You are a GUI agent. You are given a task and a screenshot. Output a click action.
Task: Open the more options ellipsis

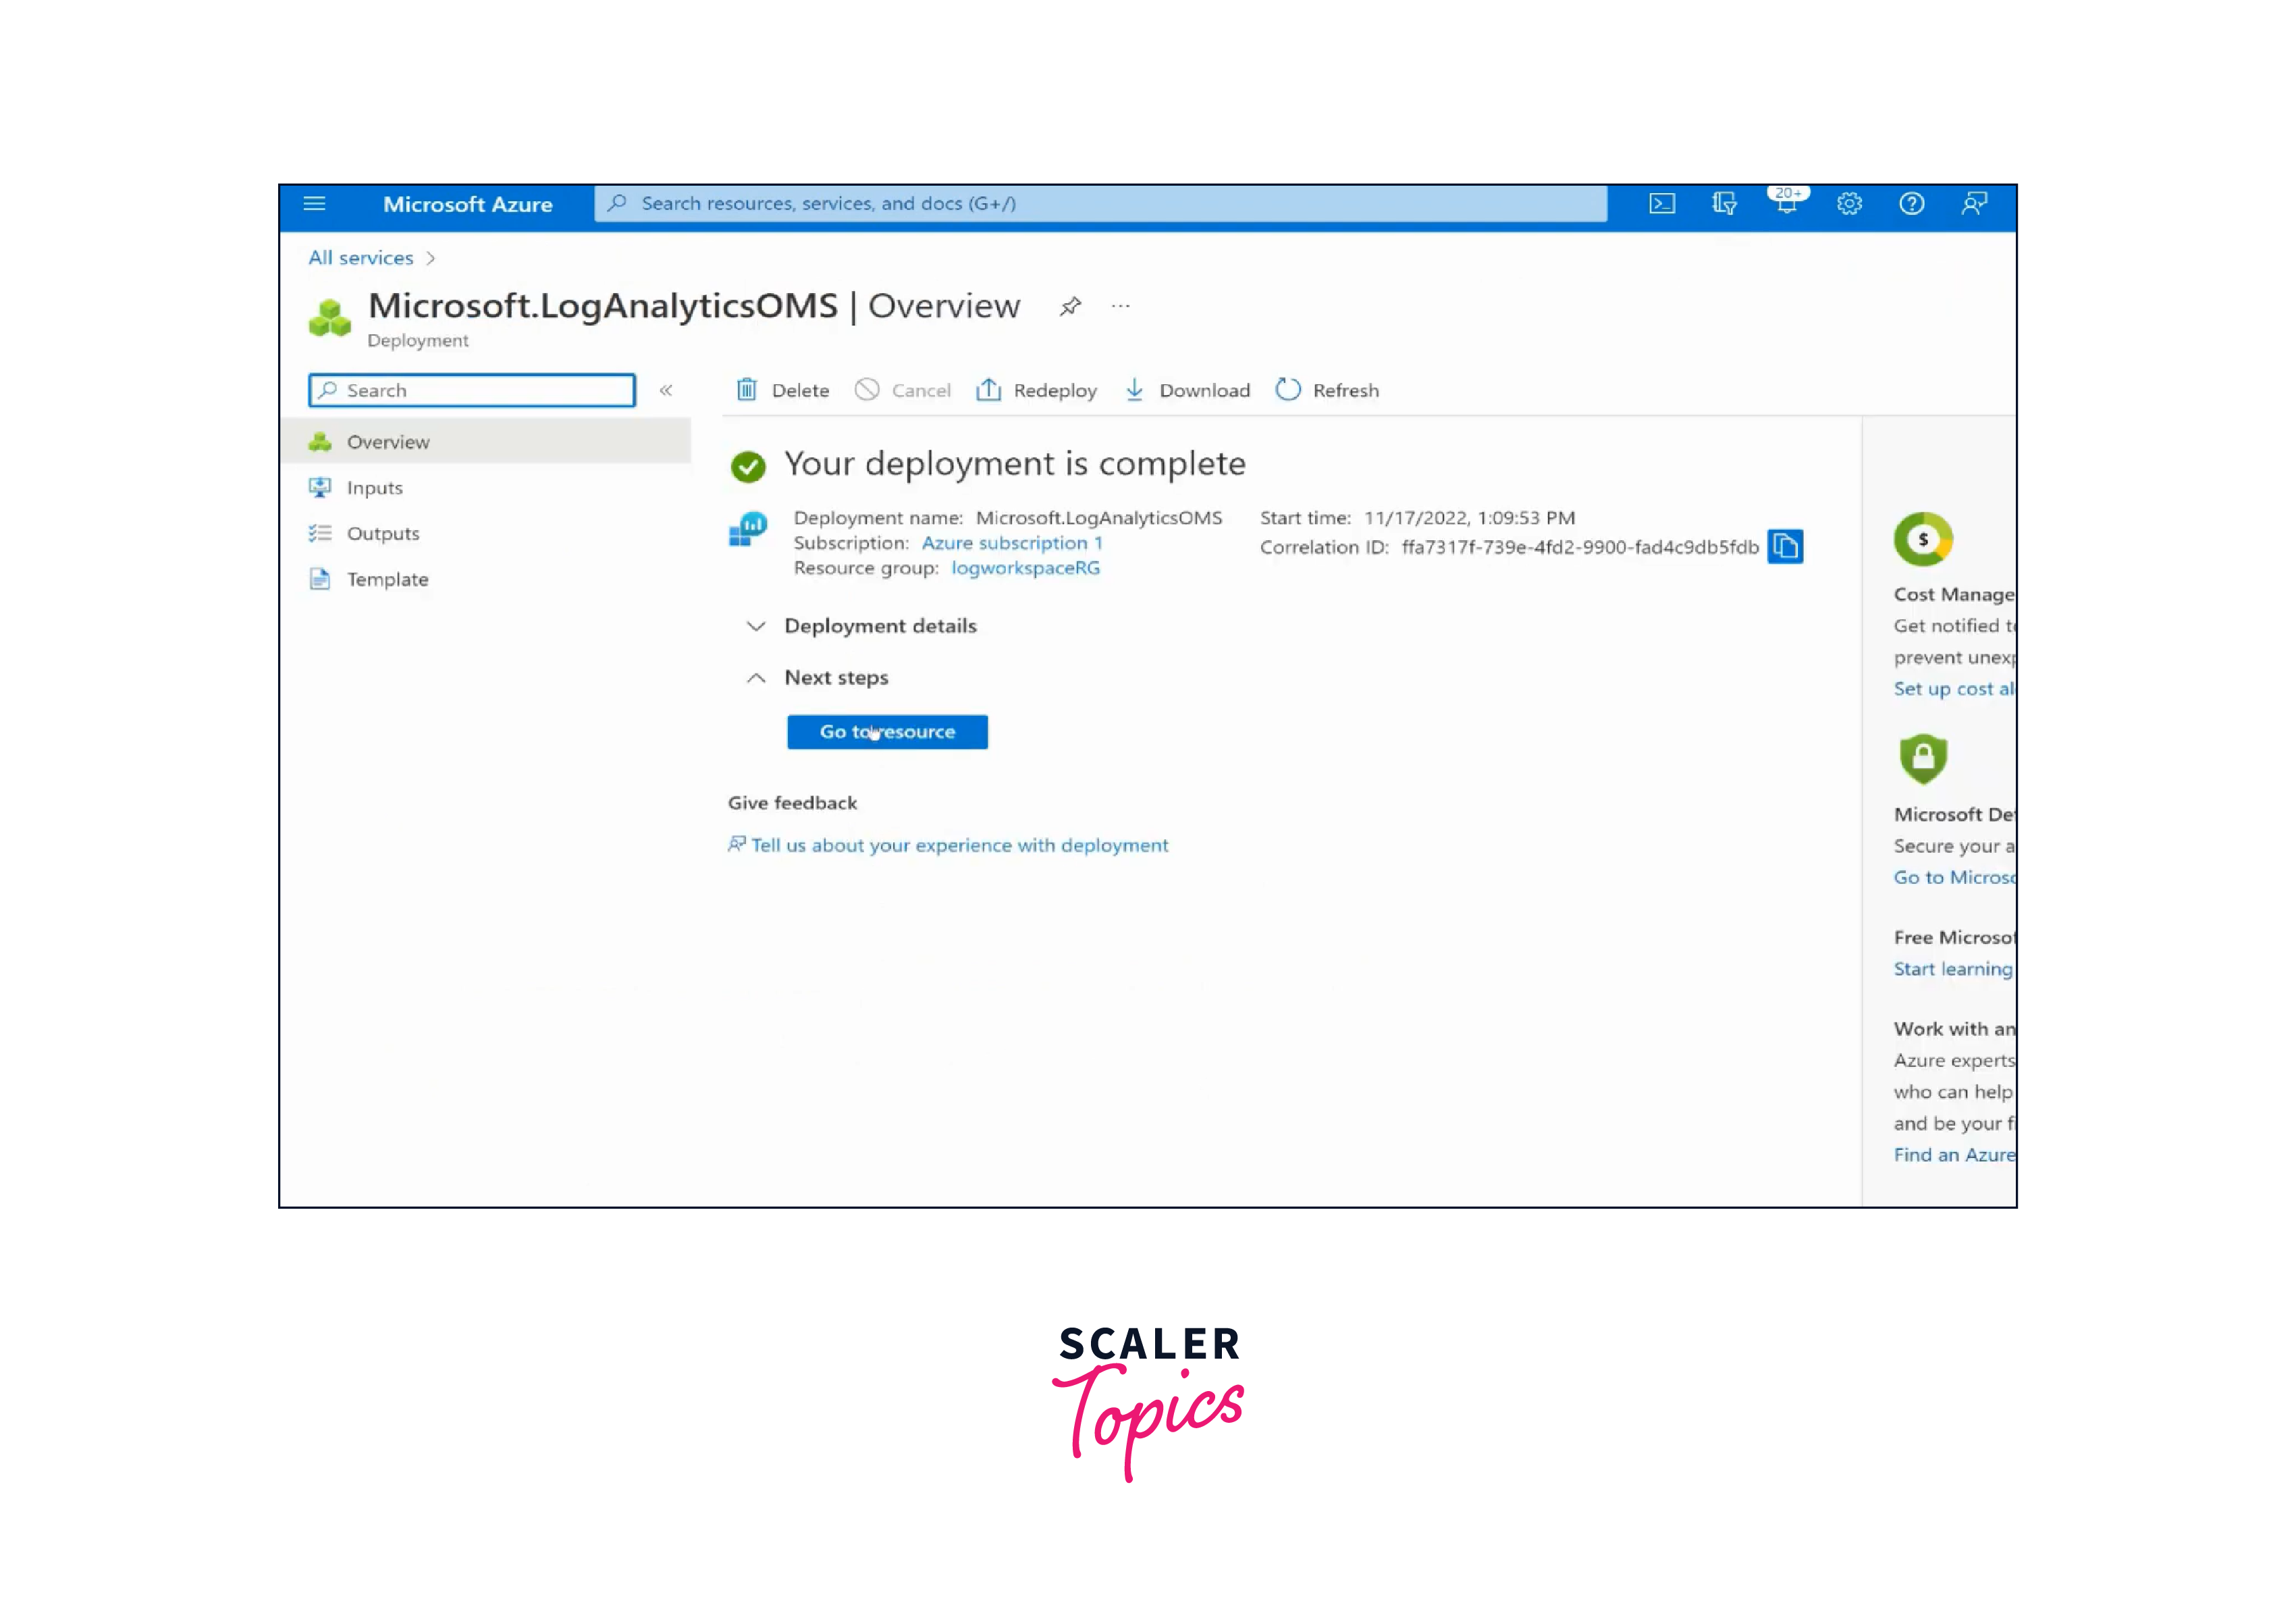click(1120, 306)
